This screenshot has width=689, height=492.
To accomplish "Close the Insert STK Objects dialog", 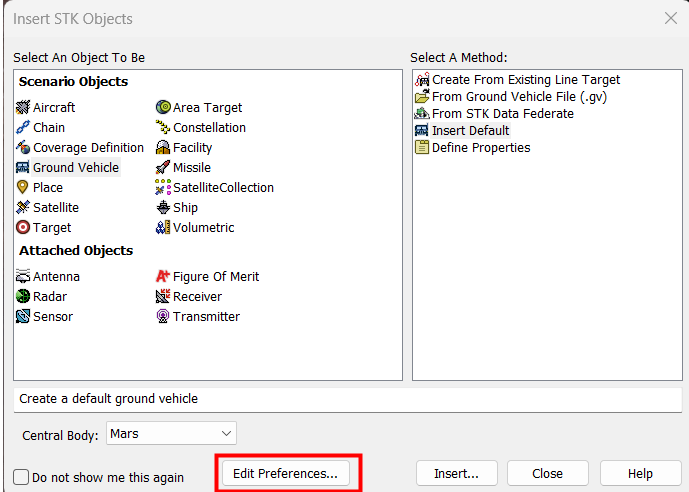I will coord(671,18).
